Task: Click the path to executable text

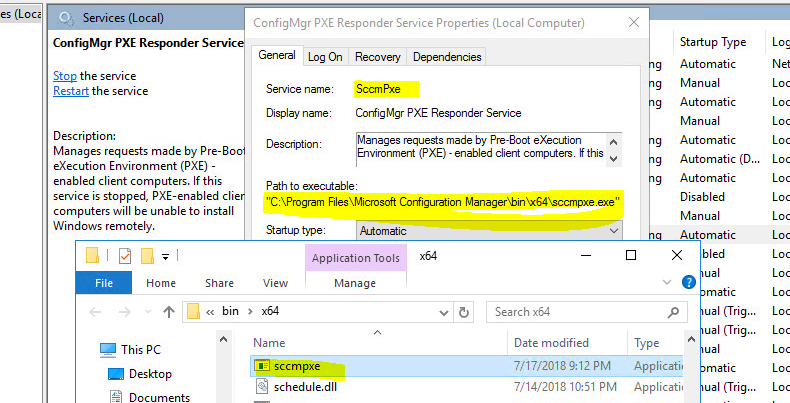Action: click(443, 203)
